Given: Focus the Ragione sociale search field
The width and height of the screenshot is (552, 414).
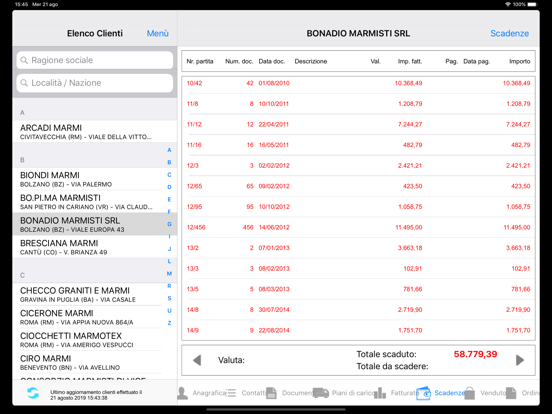Looking at the screenshot, I should 95,60.
